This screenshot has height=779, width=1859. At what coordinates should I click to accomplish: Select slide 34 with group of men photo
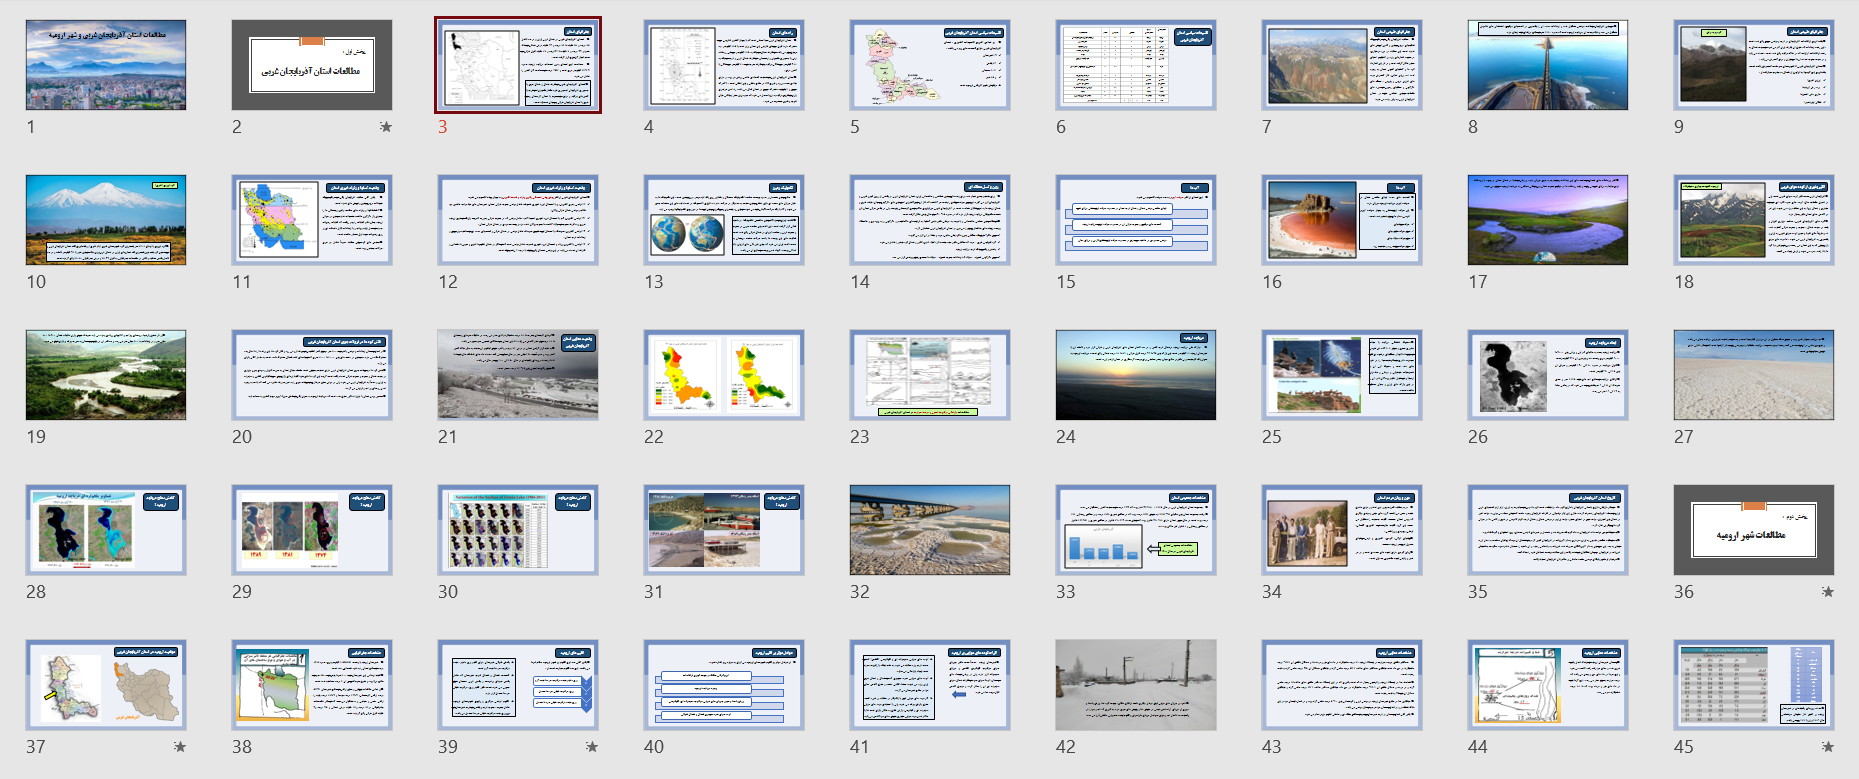tap(1342, 530)
